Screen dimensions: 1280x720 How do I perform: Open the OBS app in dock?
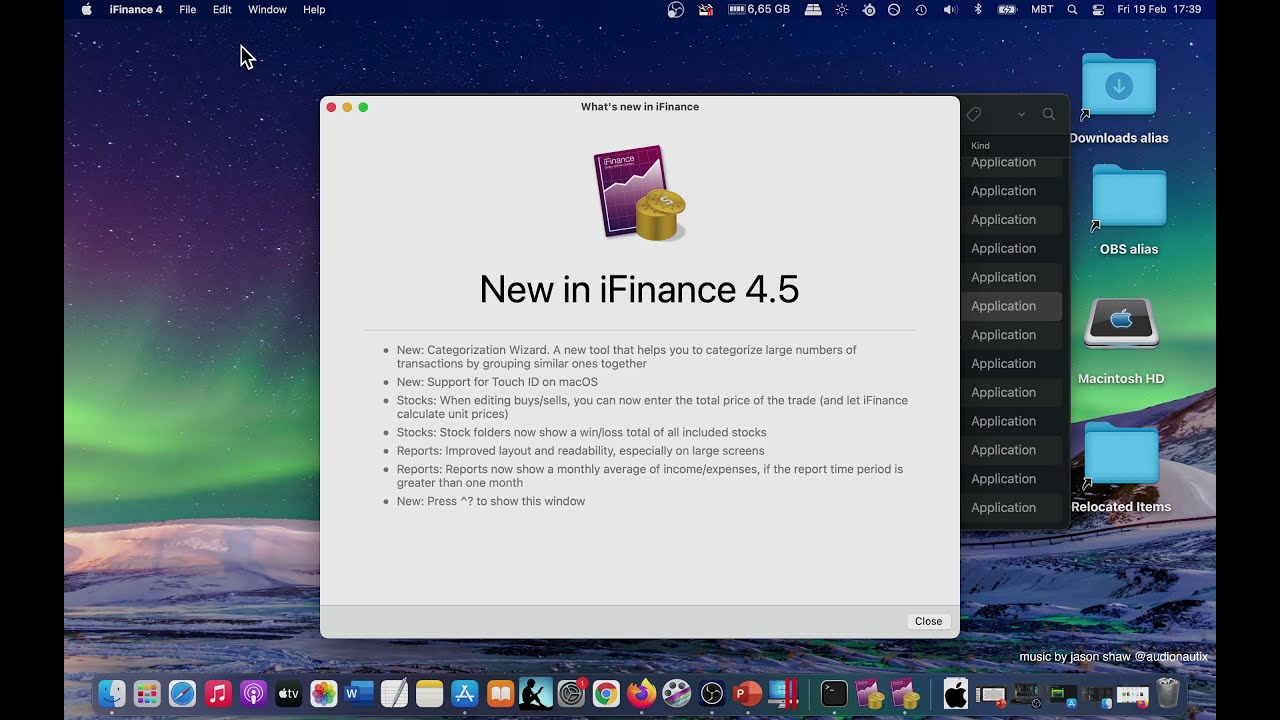click(712, 693)
